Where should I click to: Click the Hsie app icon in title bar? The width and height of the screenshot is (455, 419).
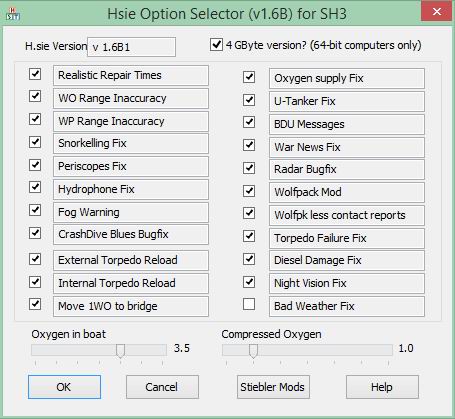(x=13, y=13)
